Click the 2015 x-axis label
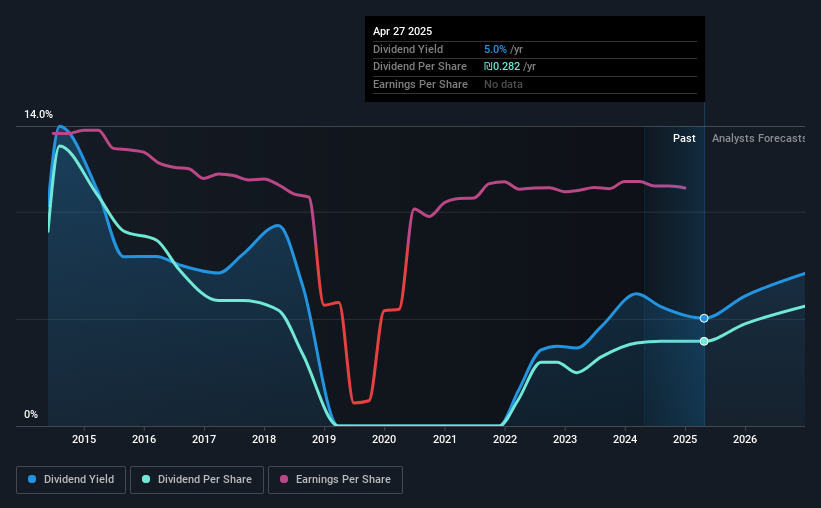Screen dimensions: 821x508 (84, 439)
